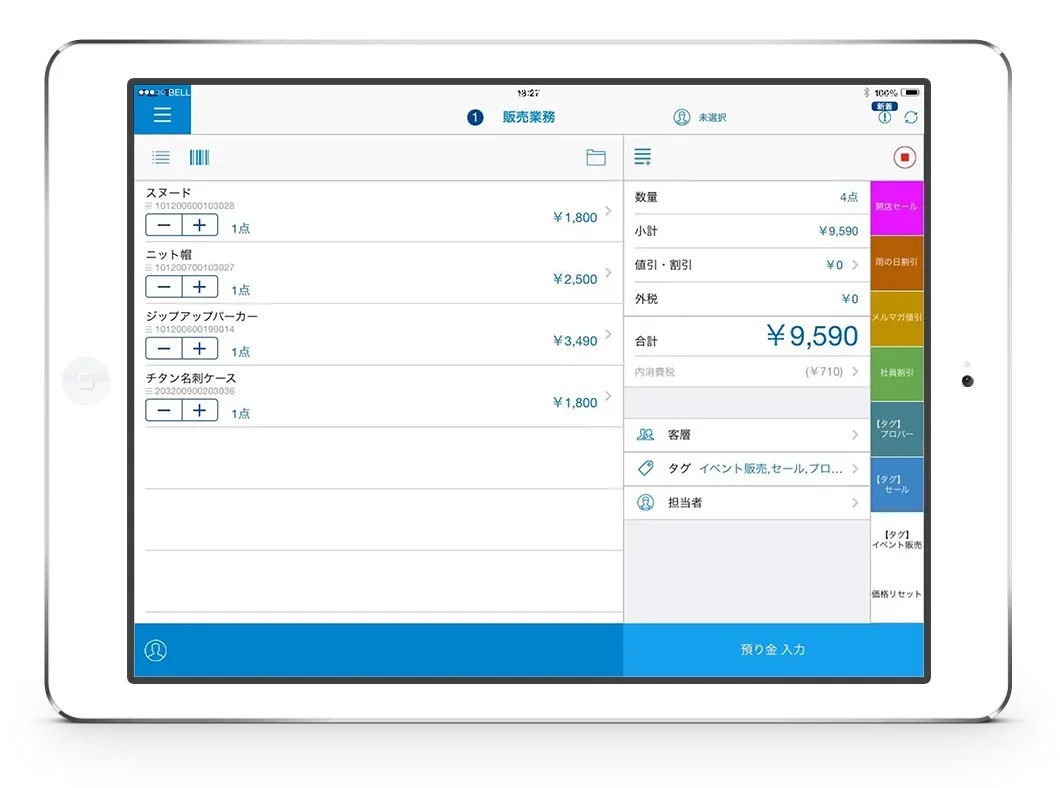Viewport: 1060px width, 788px height.
Task: Tap the 担当者 staff icon
Action: click(646, 502)
